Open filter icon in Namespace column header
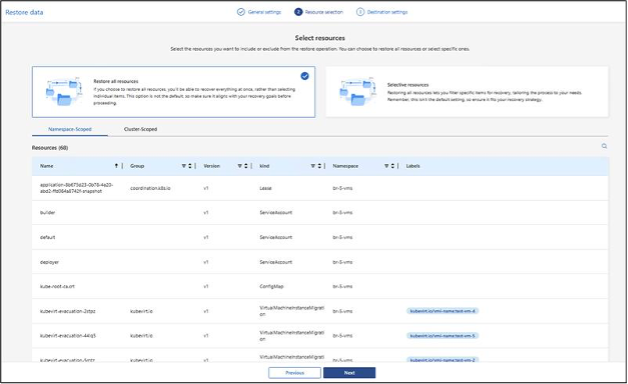The height and width of the screenshot is (384, 628). tap(386, 166)
